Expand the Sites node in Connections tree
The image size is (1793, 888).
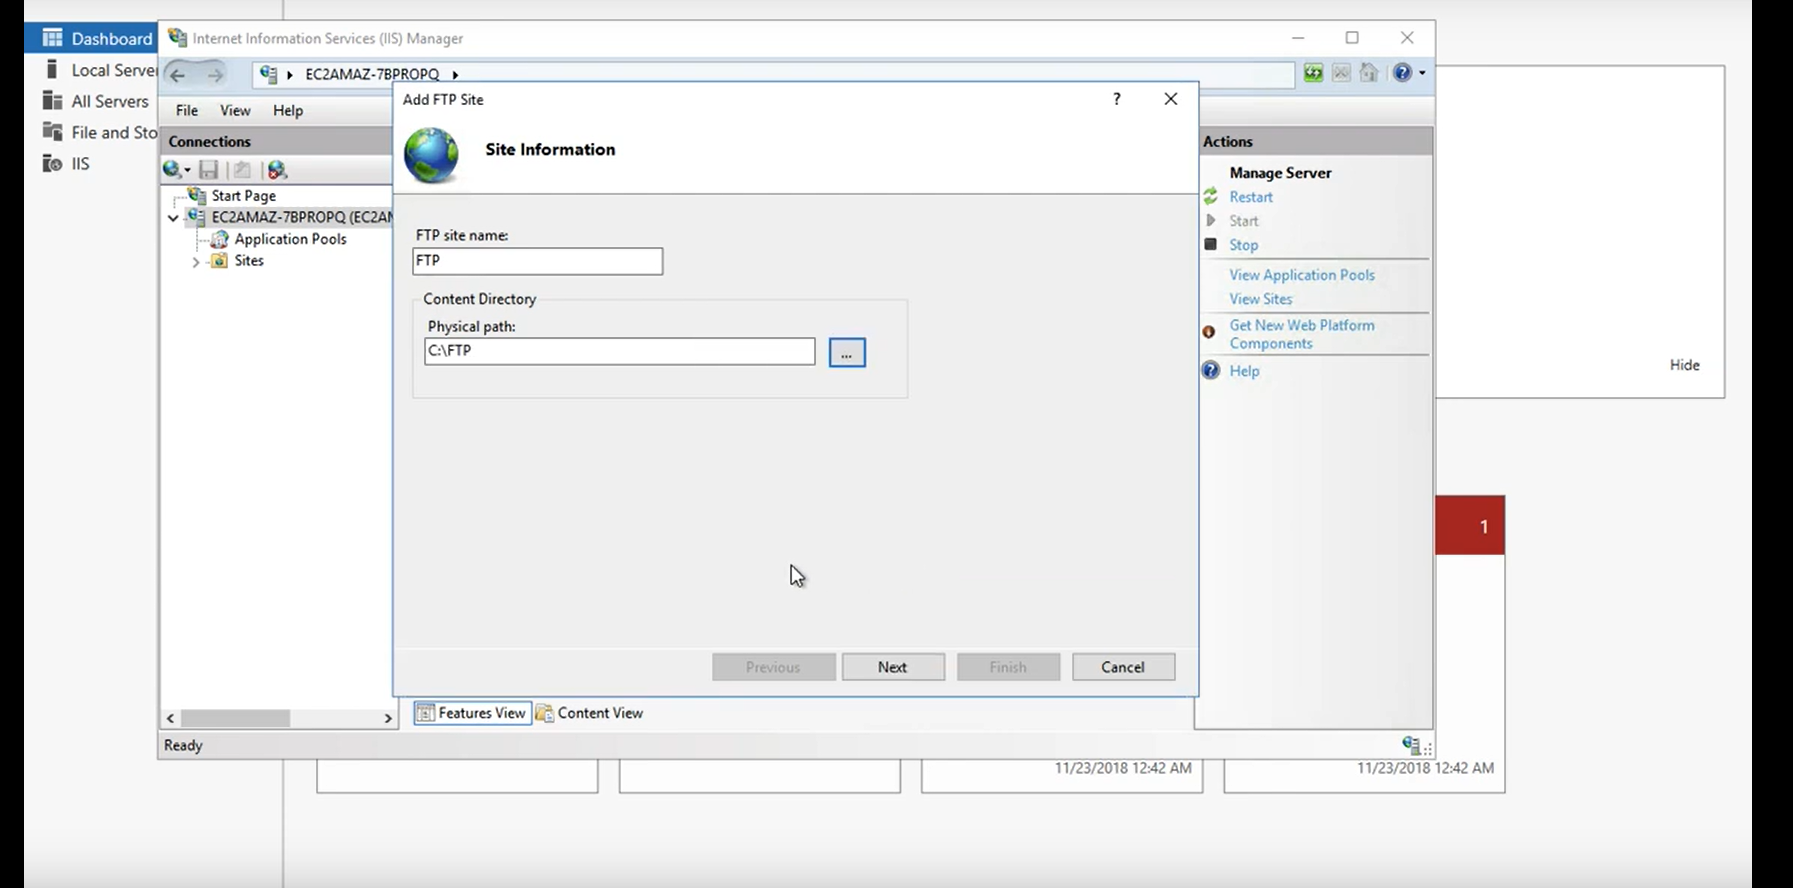[x=196, y=261]
